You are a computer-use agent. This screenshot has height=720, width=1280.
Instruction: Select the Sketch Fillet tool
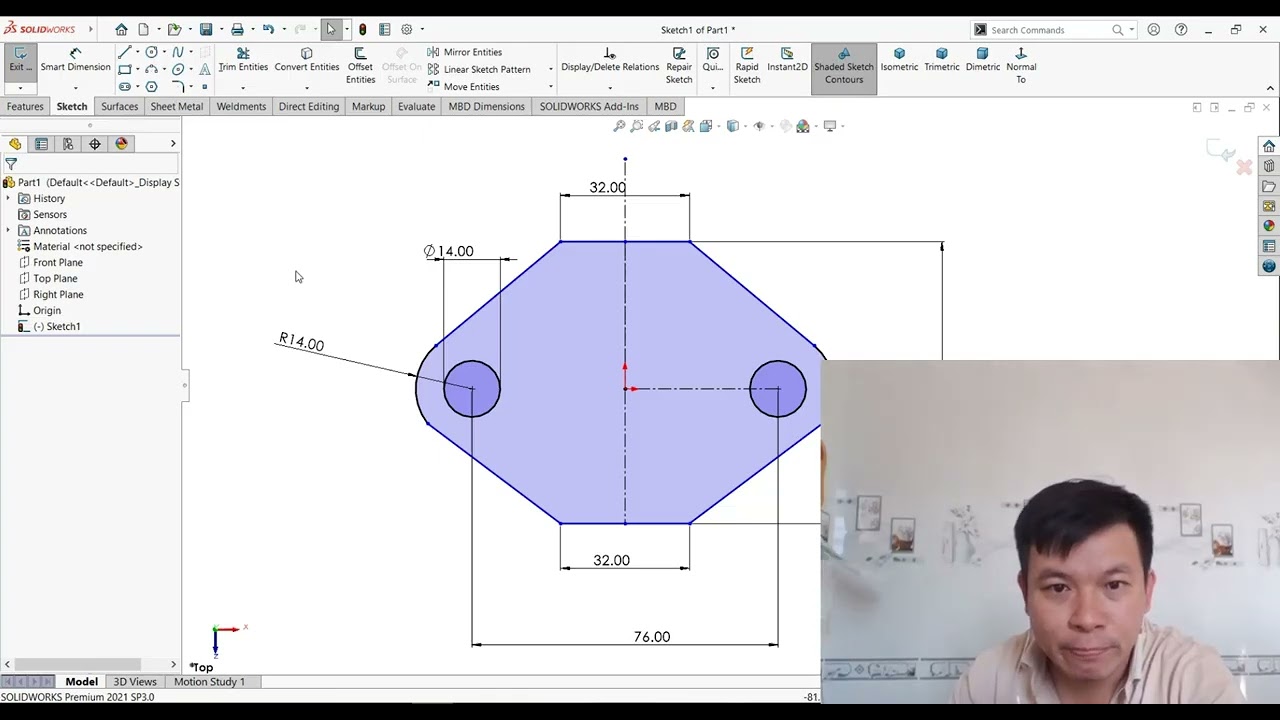pyautogui.click(x=178, y=87)
